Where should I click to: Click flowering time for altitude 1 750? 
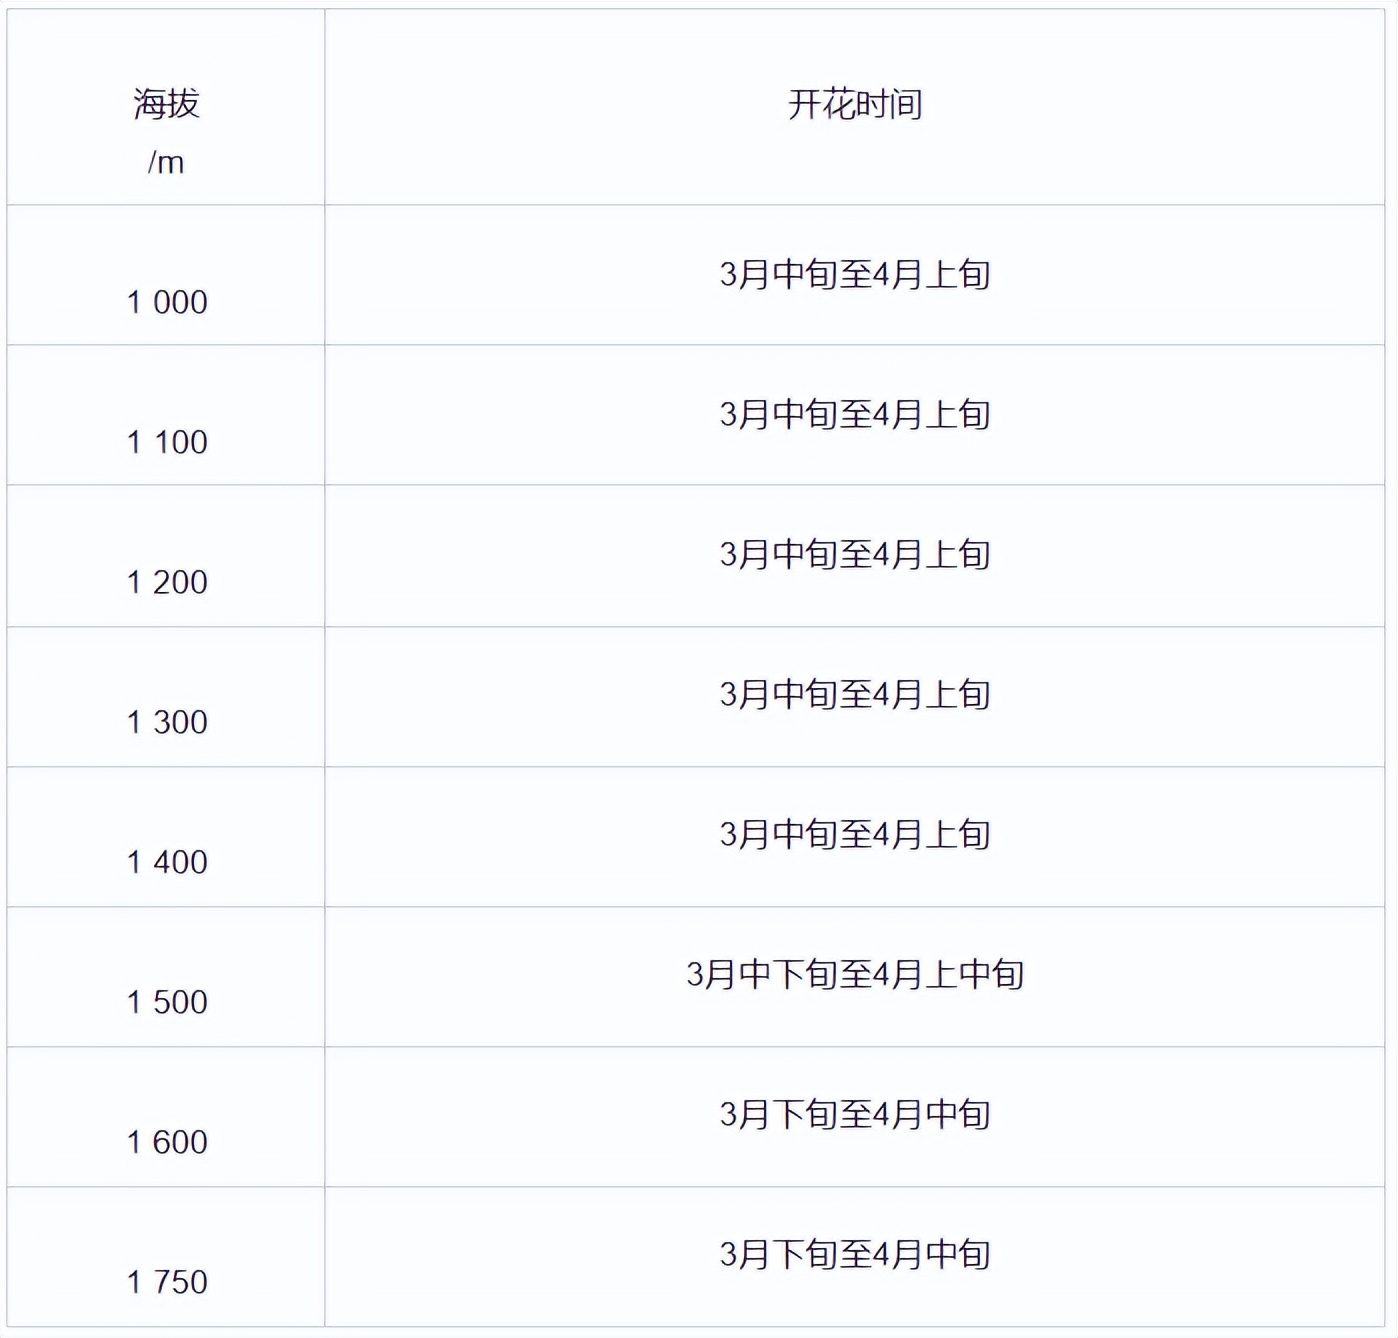(x=855, y=1258)
